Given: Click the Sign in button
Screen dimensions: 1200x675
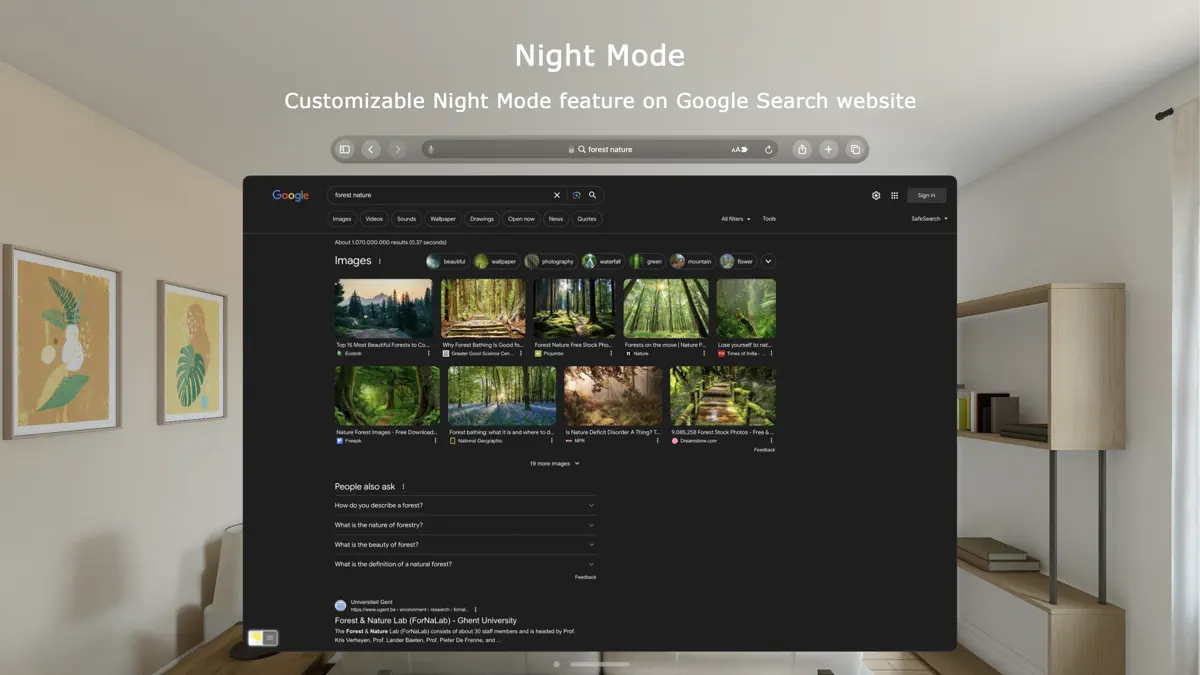Looking at the screenshot, I should 926,195.
